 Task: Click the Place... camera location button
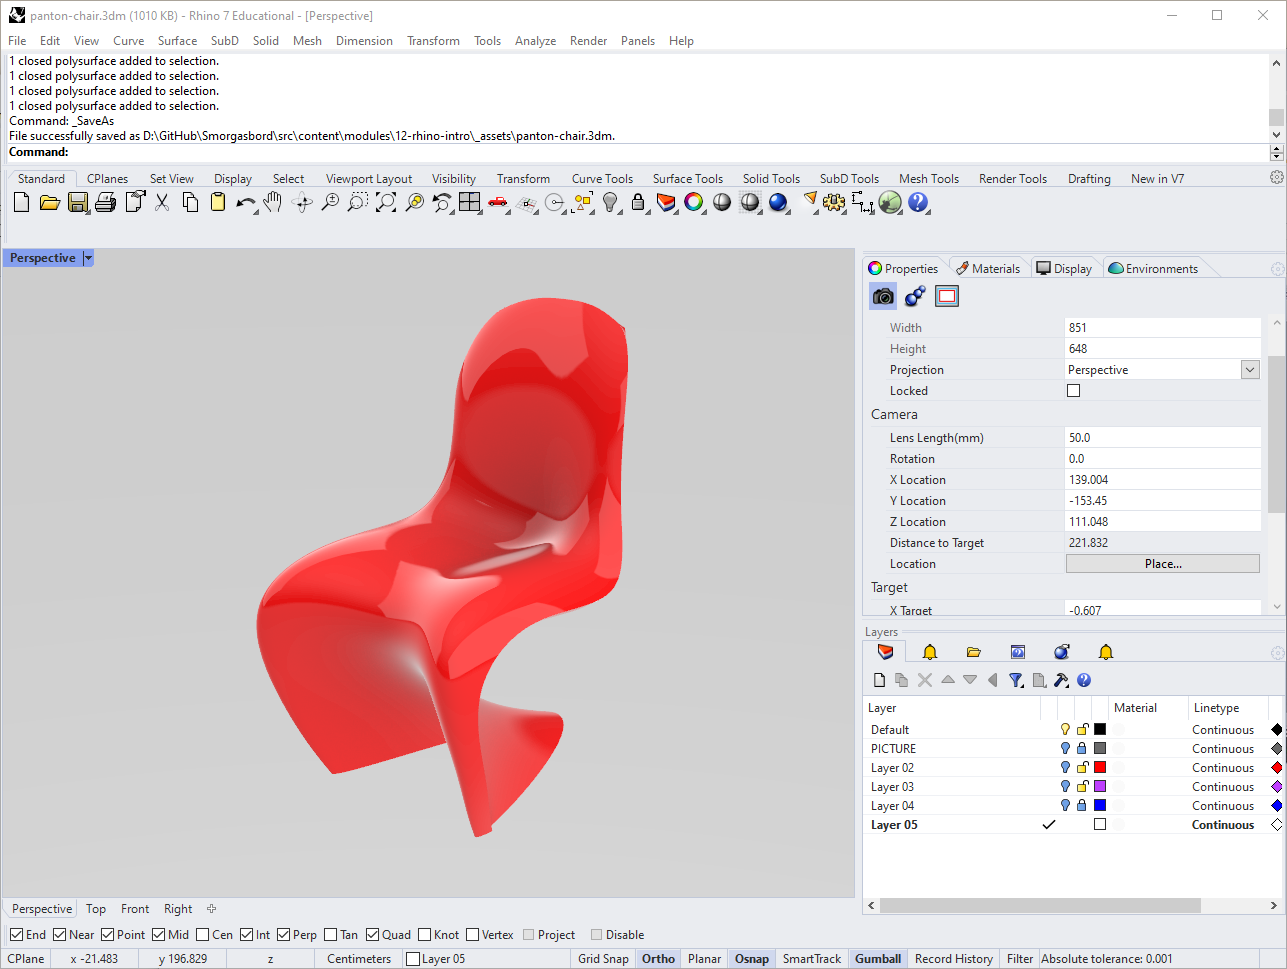[x=1163, y=564]
